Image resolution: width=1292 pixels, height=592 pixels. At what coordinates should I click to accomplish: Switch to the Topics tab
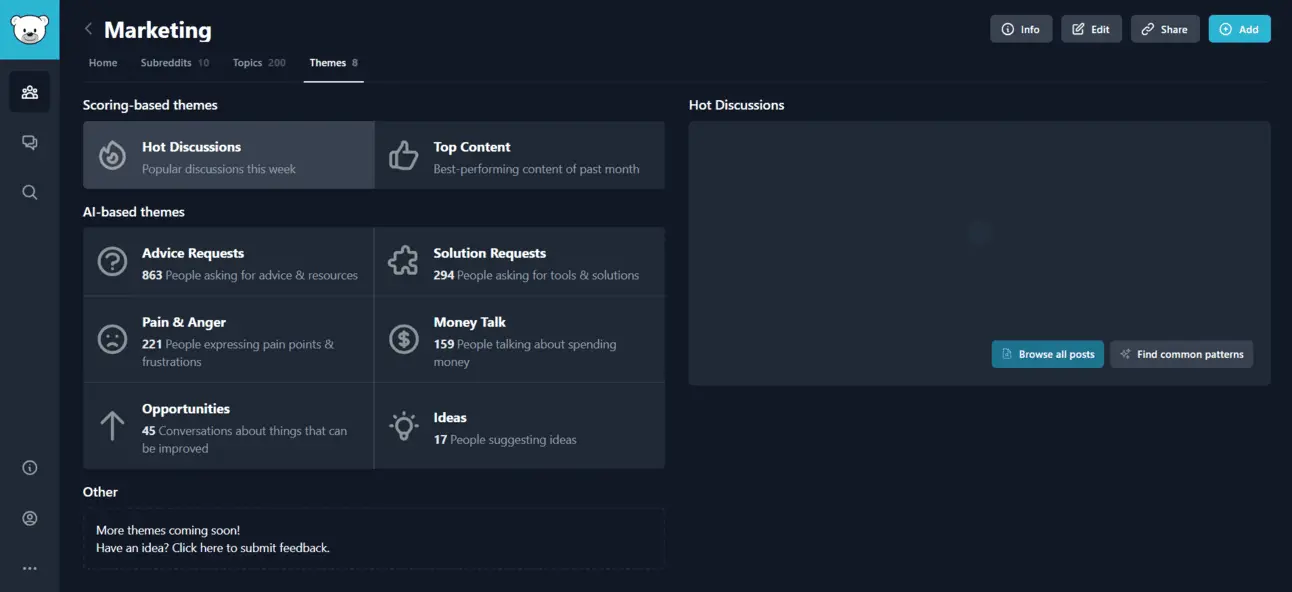click(x=259, y=63)
